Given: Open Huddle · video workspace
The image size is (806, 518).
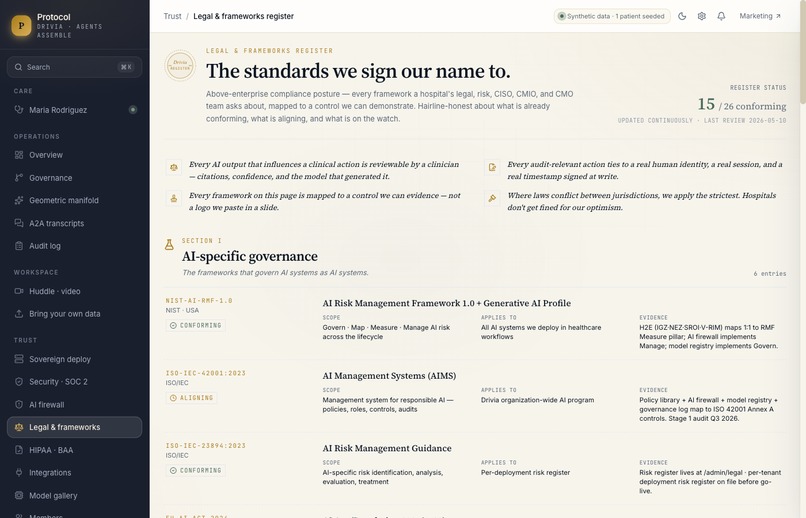Looking at the screenshot, I should (x=75, y=291).
